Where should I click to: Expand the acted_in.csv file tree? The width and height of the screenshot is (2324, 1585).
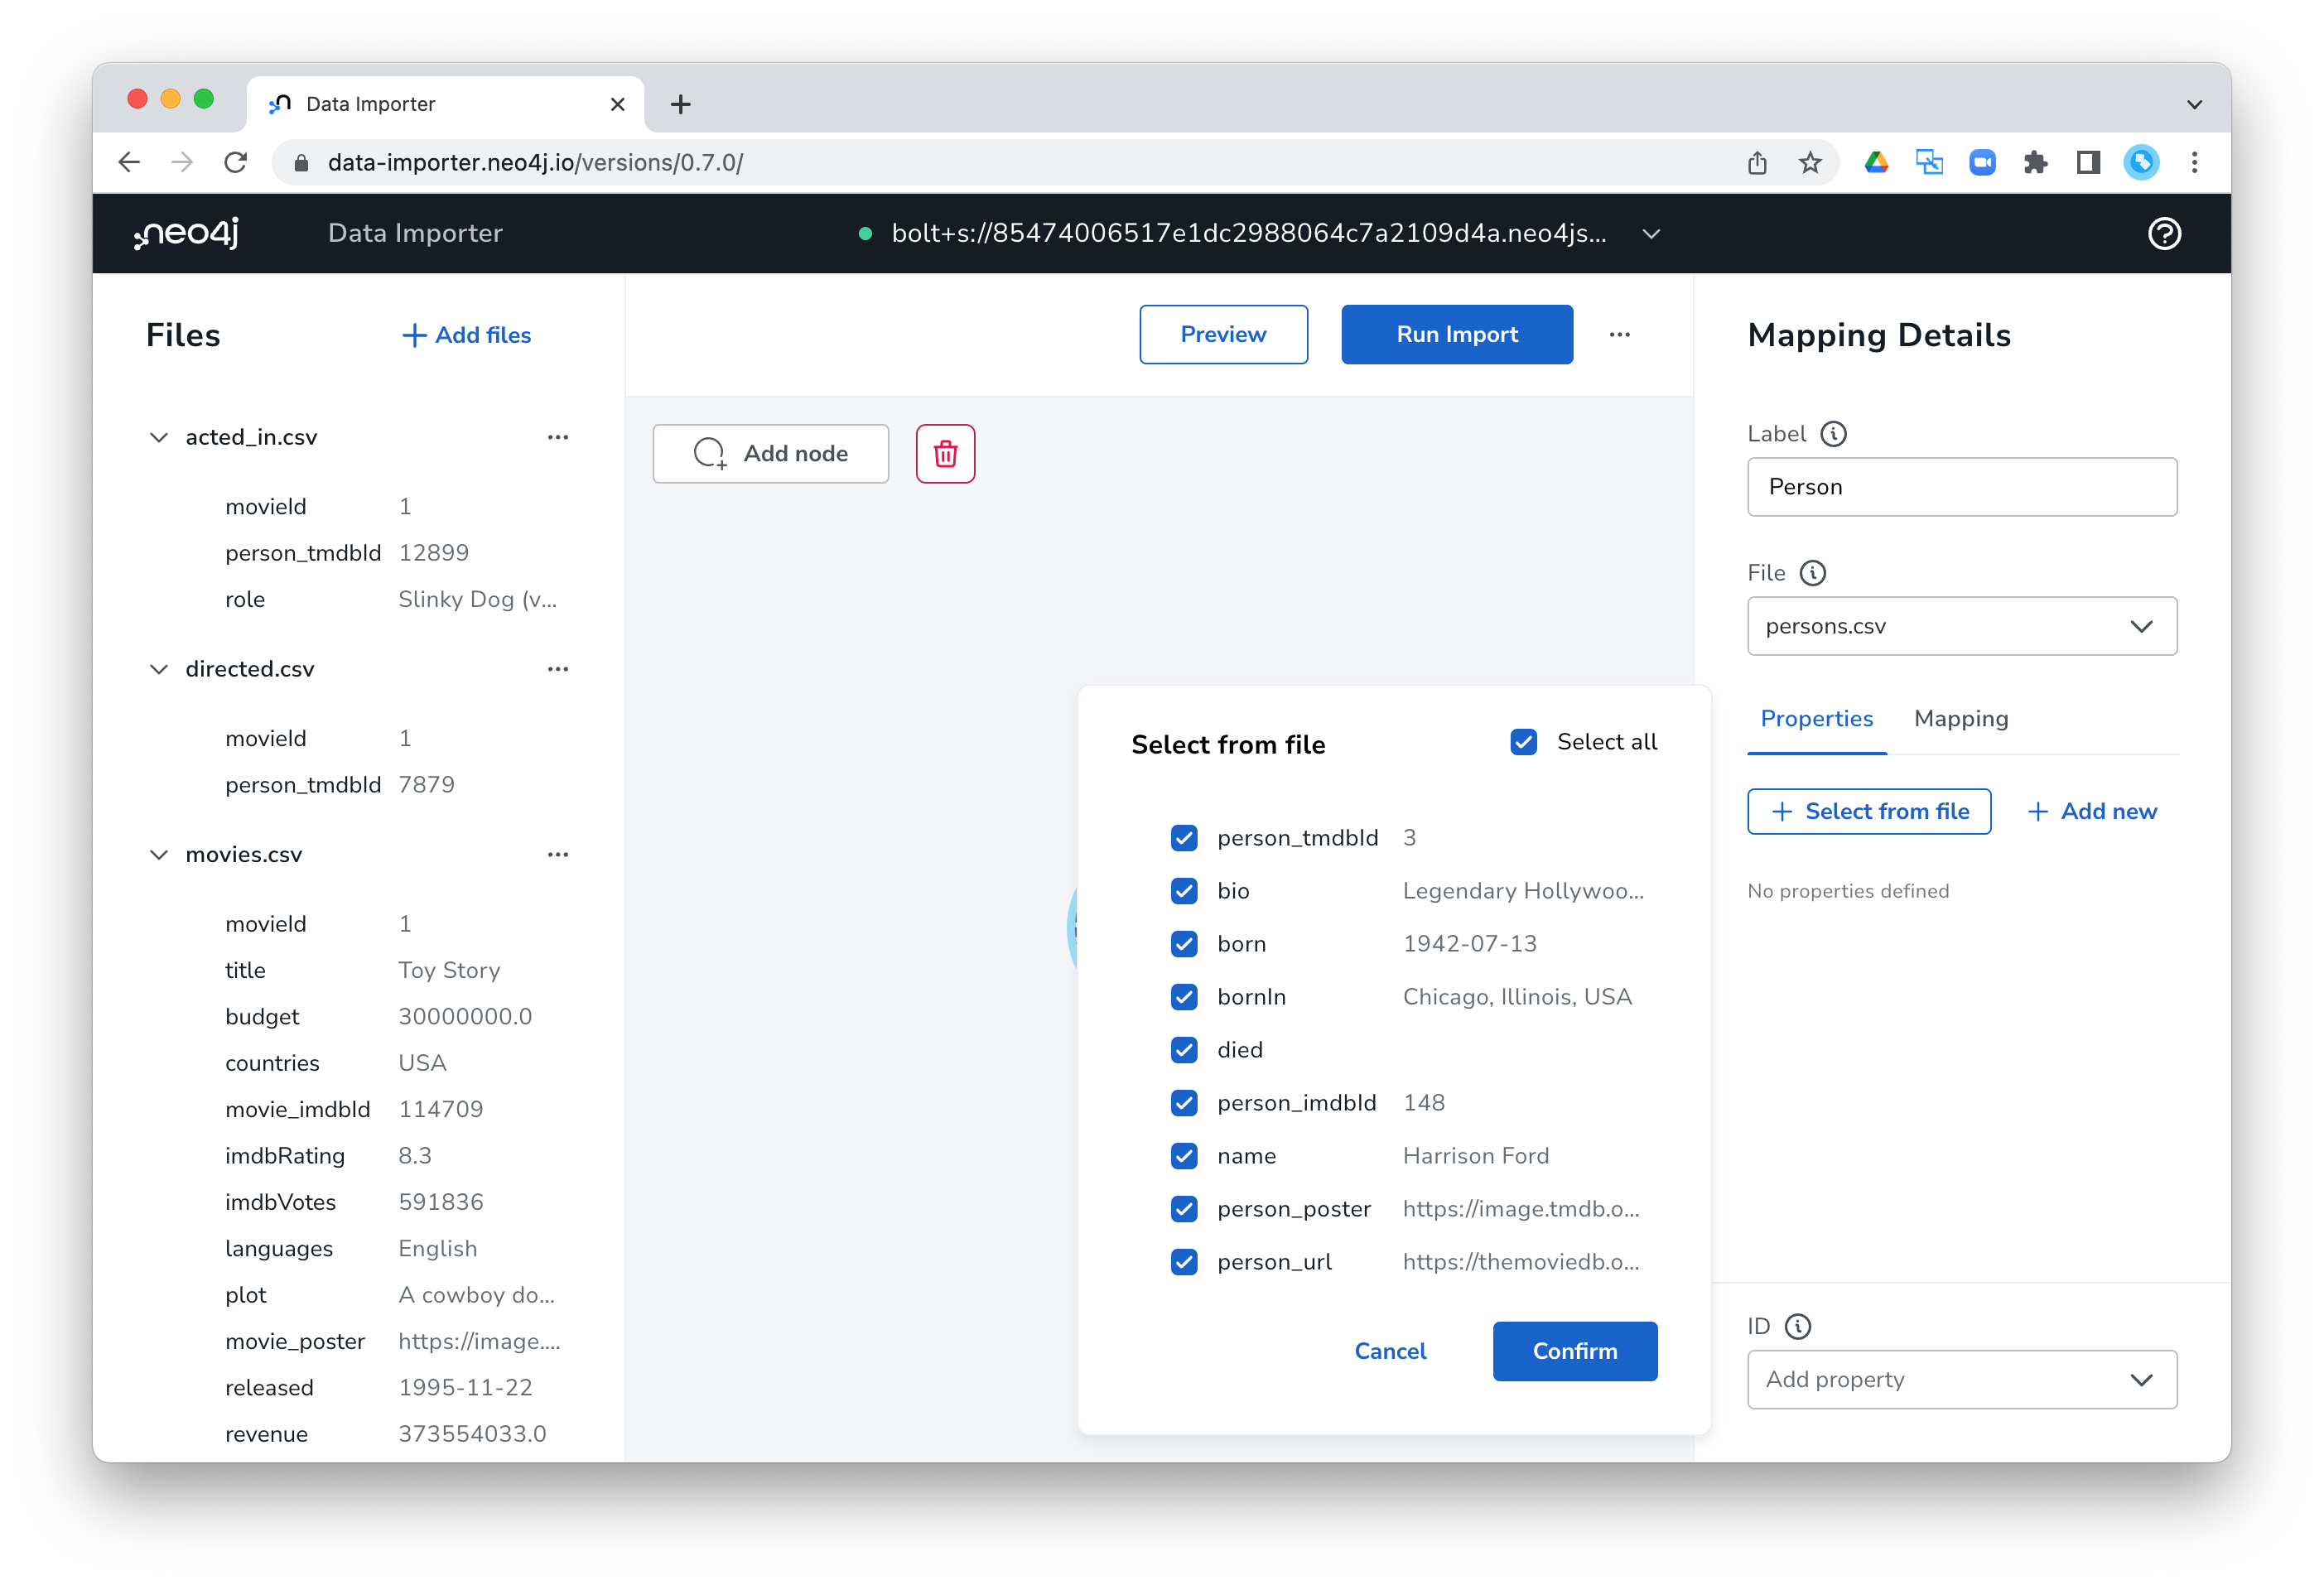(x=157, y=434)
